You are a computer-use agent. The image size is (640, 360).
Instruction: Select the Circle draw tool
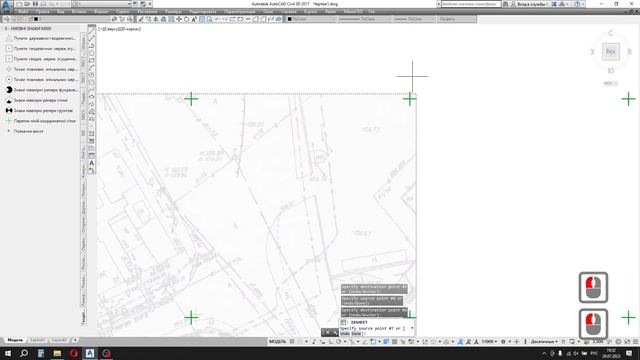(x=92, y=75)
